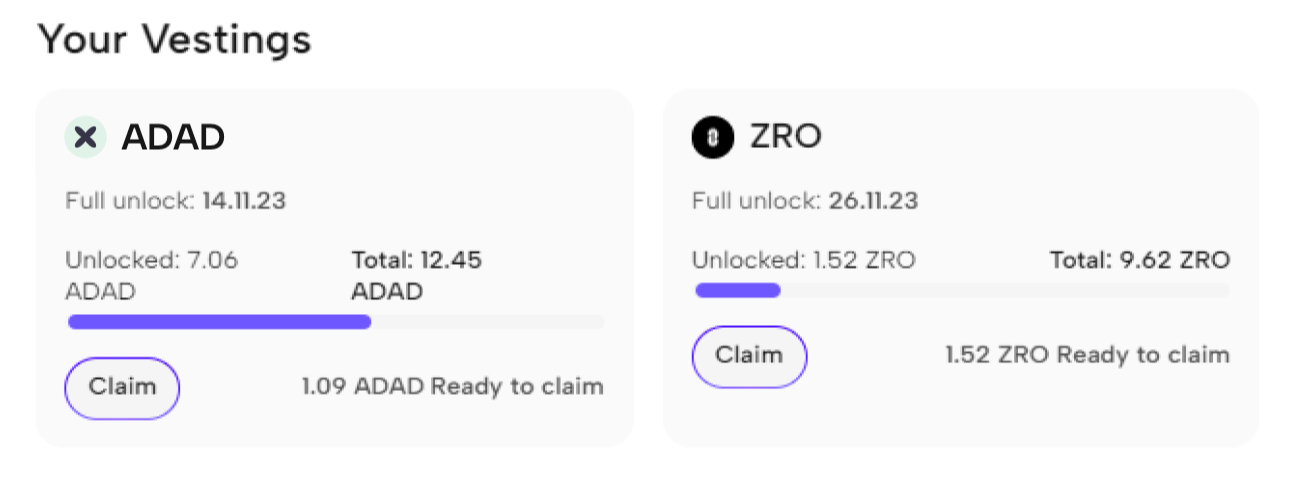
Task: Click the ADAD token icon
Action: point(86,138)
